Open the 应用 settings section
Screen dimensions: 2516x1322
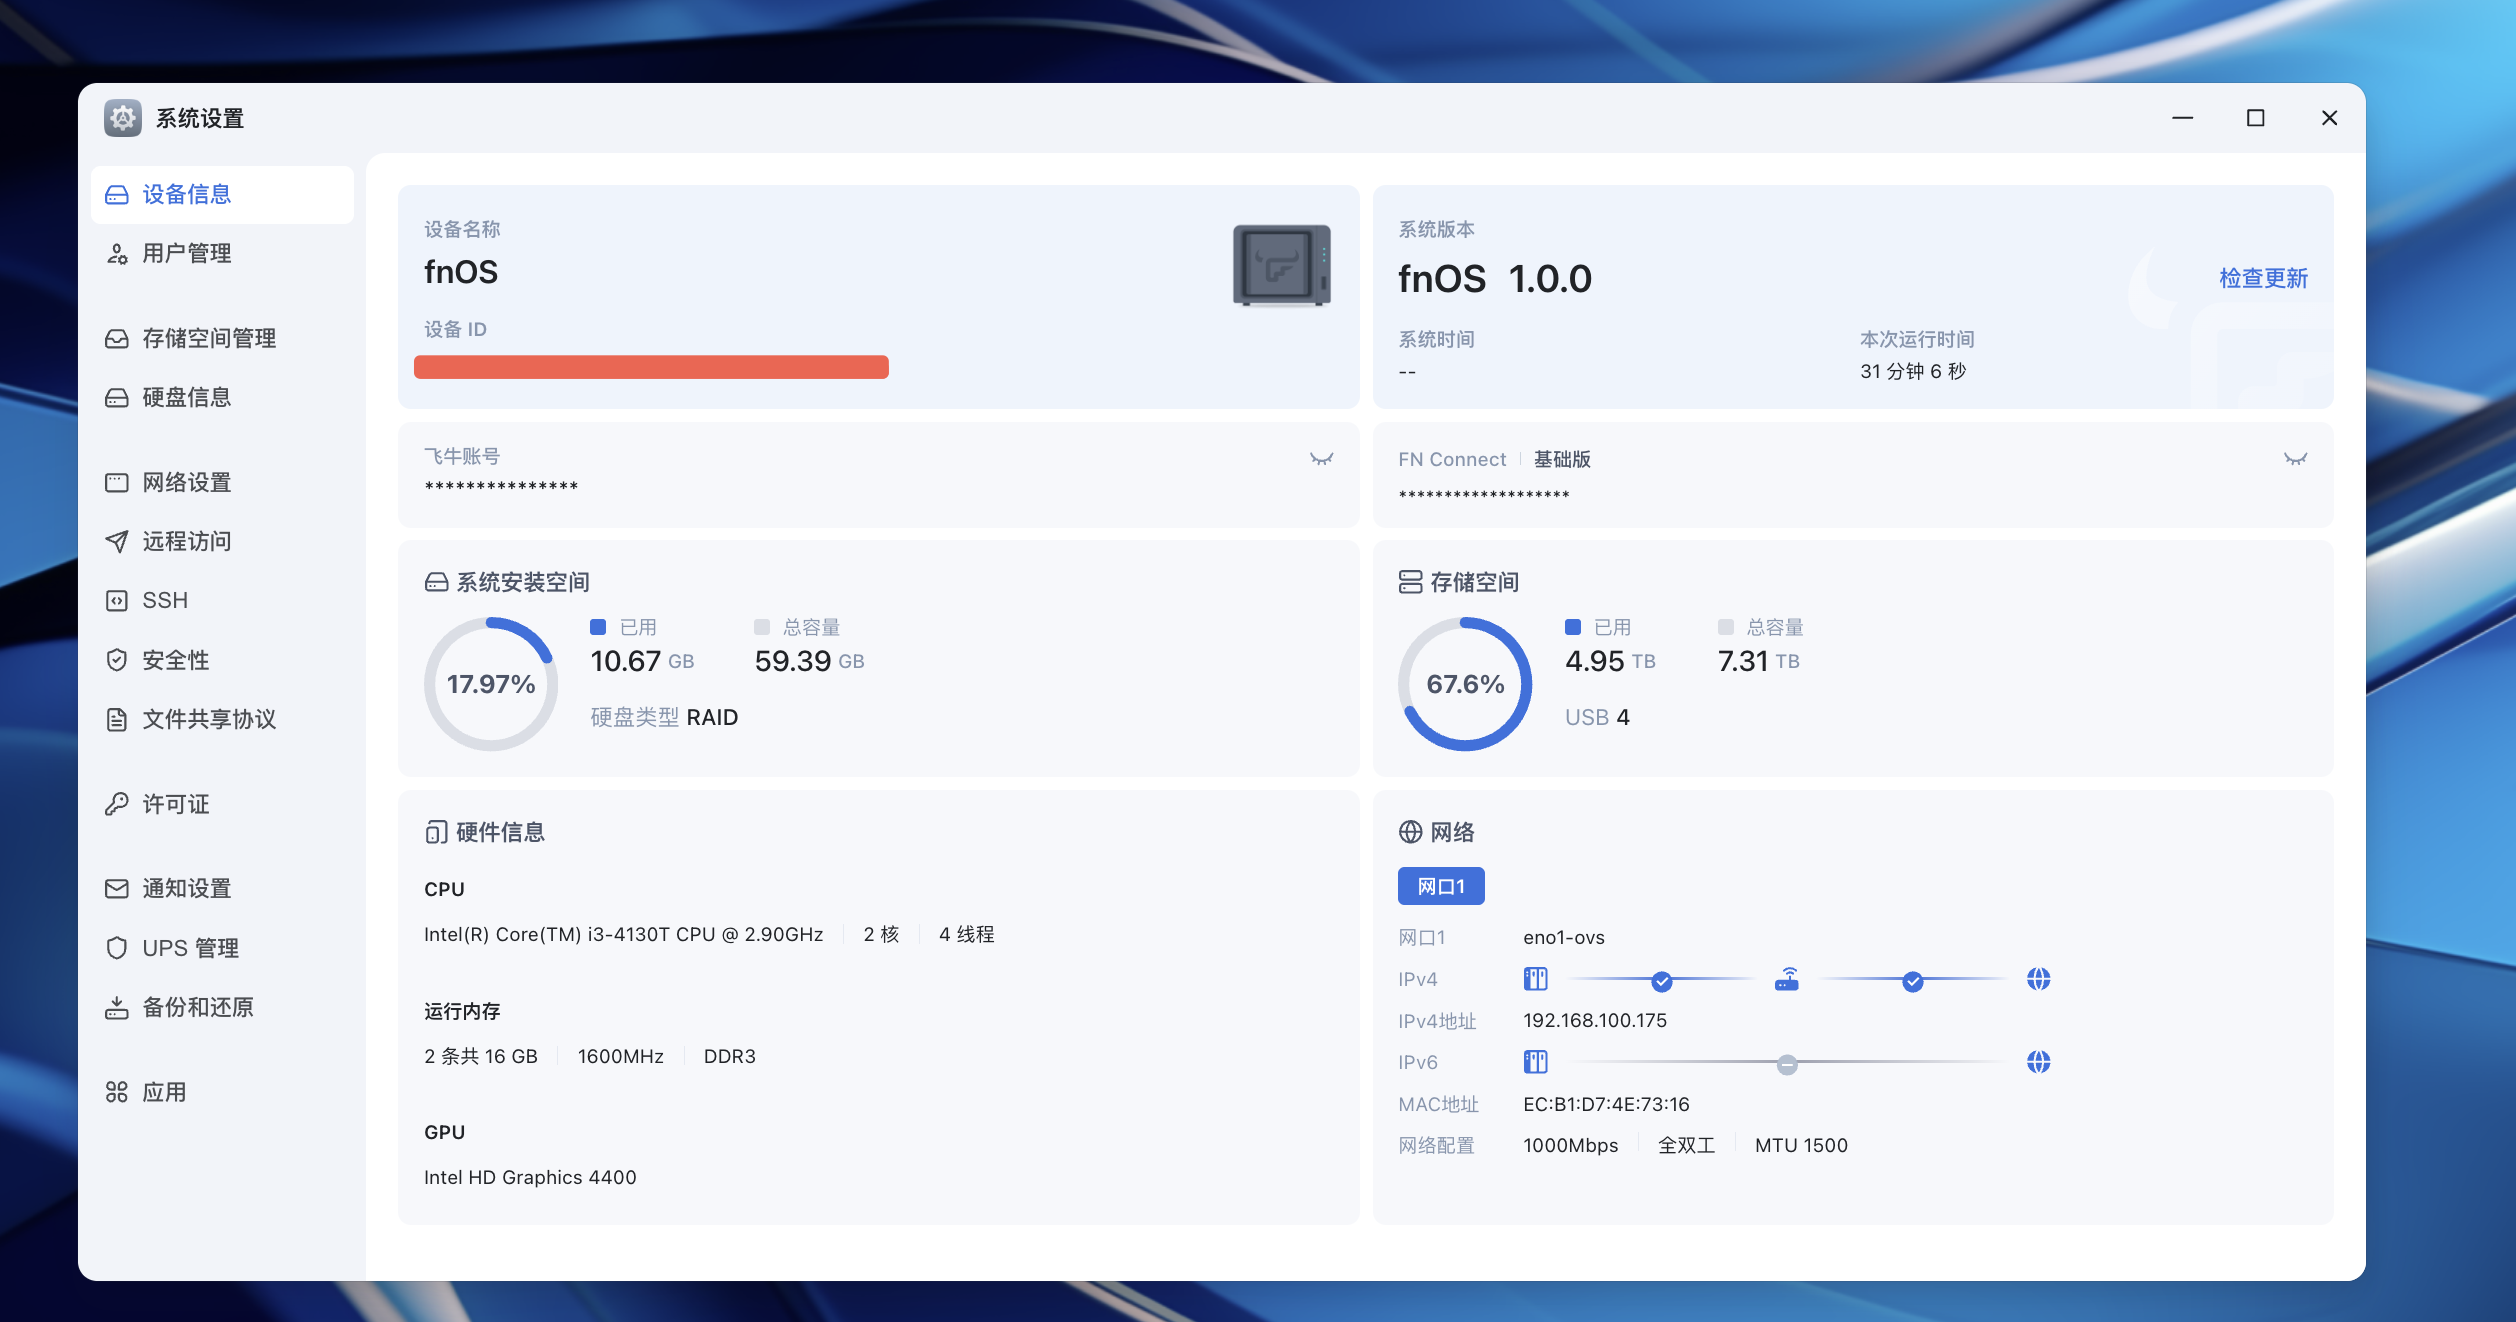tap(164, 1092)
